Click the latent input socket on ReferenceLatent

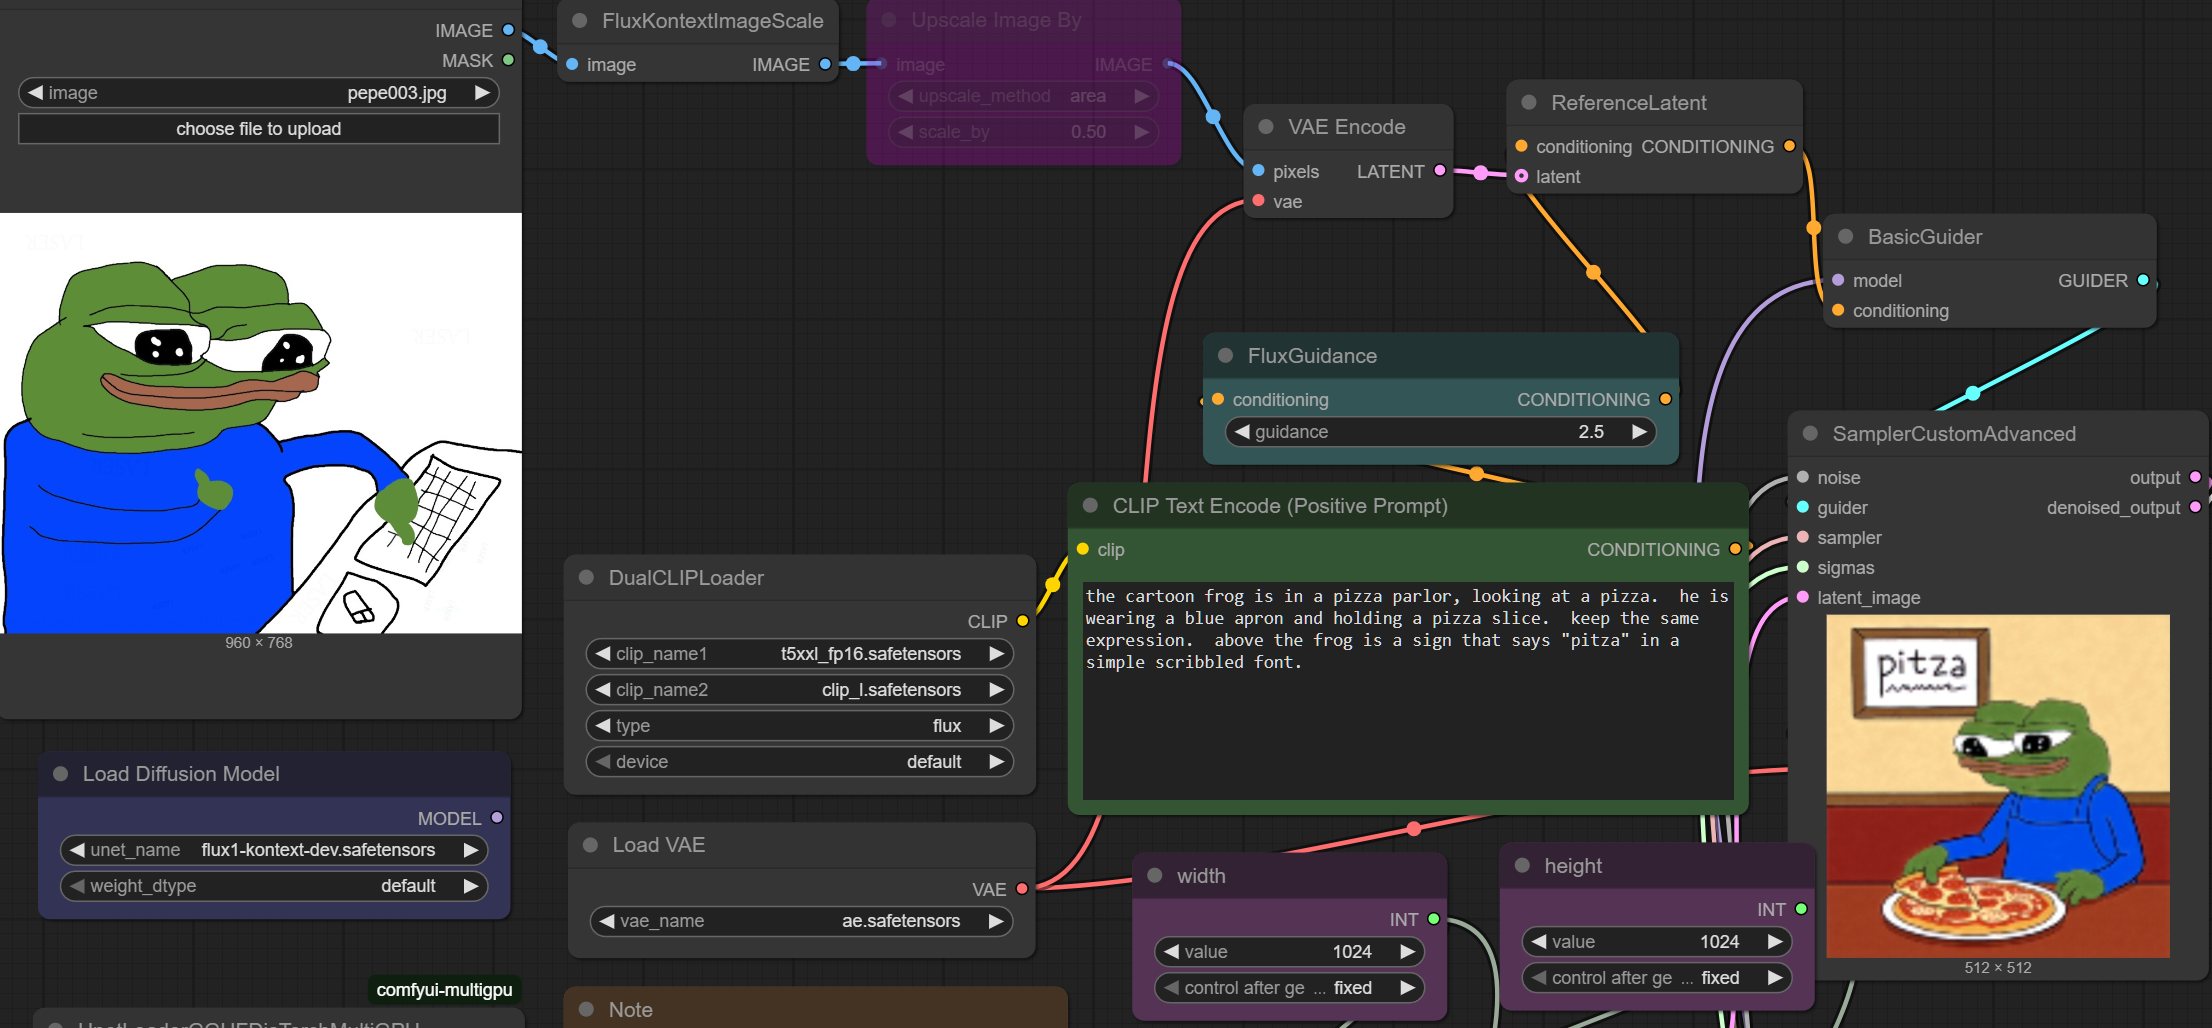tap(1521, 176)
